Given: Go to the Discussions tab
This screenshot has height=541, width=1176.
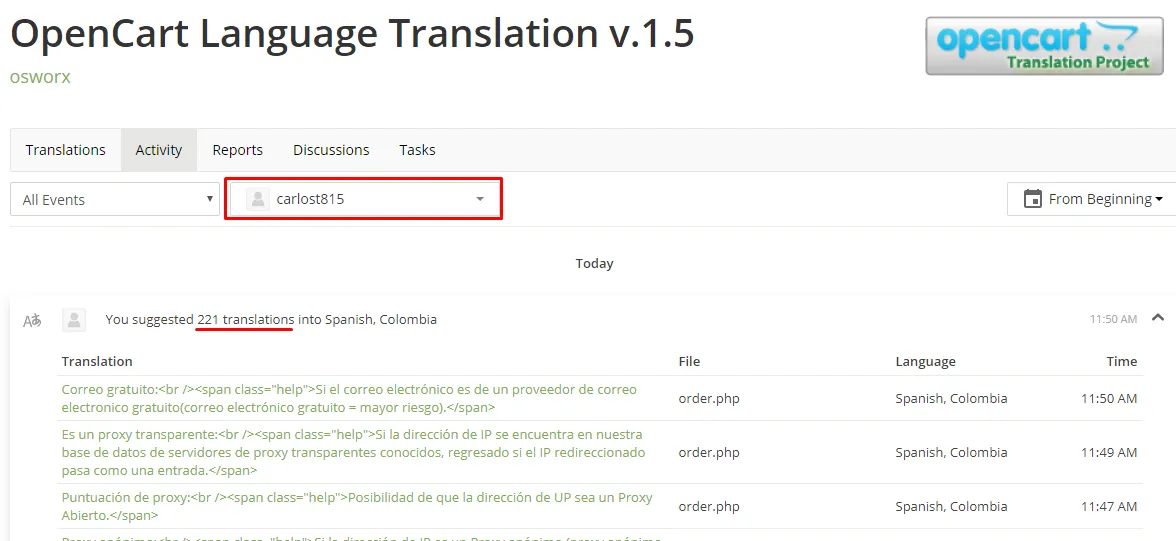Looking at the screenshot, I should click(x=331, y=150).
